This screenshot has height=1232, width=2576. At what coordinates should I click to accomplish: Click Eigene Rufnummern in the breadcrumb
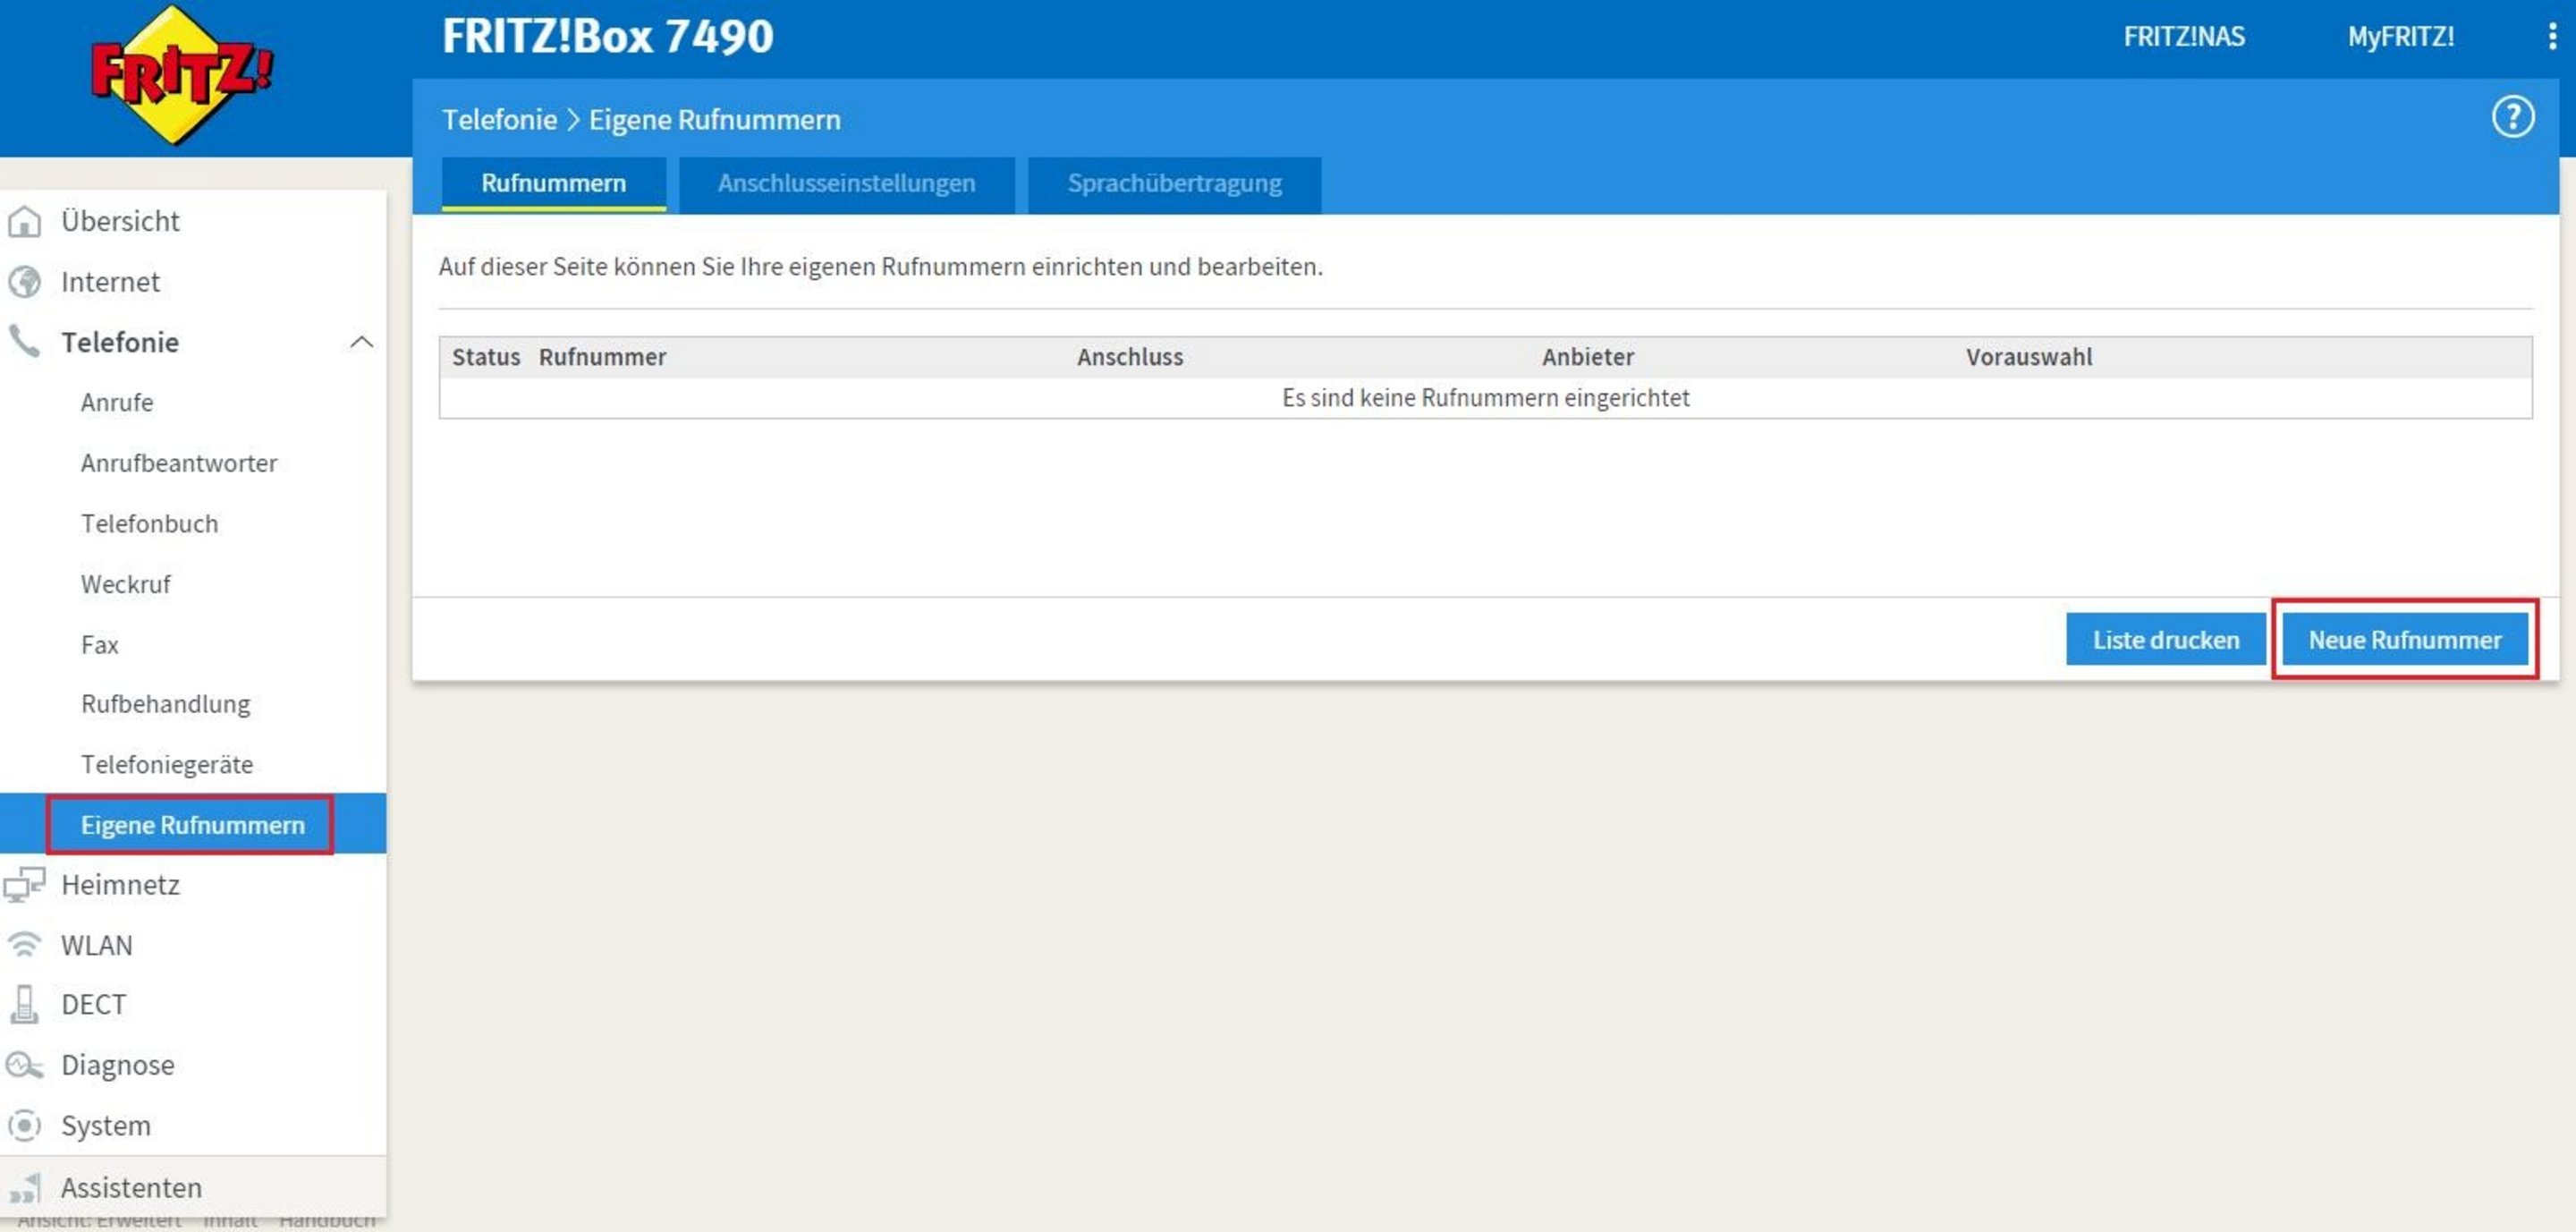coord(714,120)
